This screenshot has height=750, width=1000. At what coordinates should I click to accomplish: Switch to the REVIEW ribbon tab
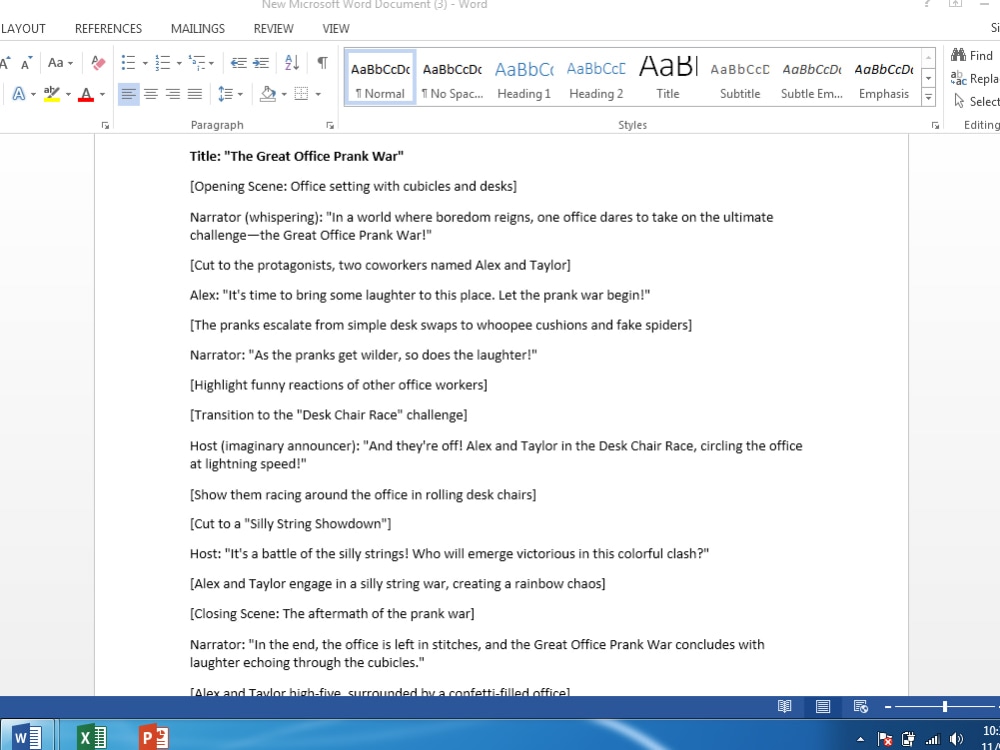[x=273, y=28]
